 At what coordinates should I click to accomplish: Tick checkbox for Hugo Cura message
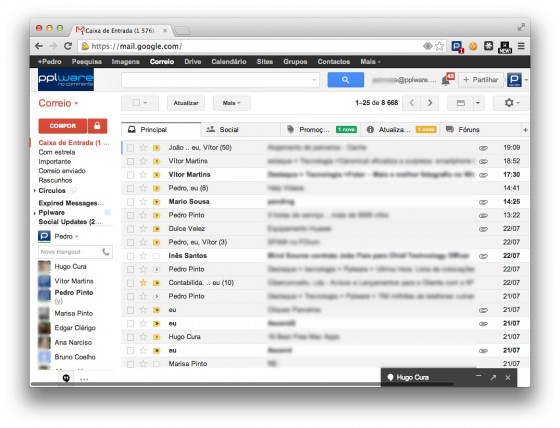point(131,337)
